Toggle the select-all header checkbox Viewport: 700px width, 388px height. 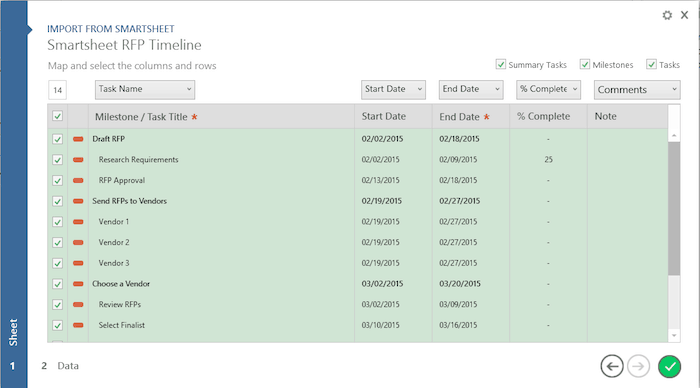point(58,116)
